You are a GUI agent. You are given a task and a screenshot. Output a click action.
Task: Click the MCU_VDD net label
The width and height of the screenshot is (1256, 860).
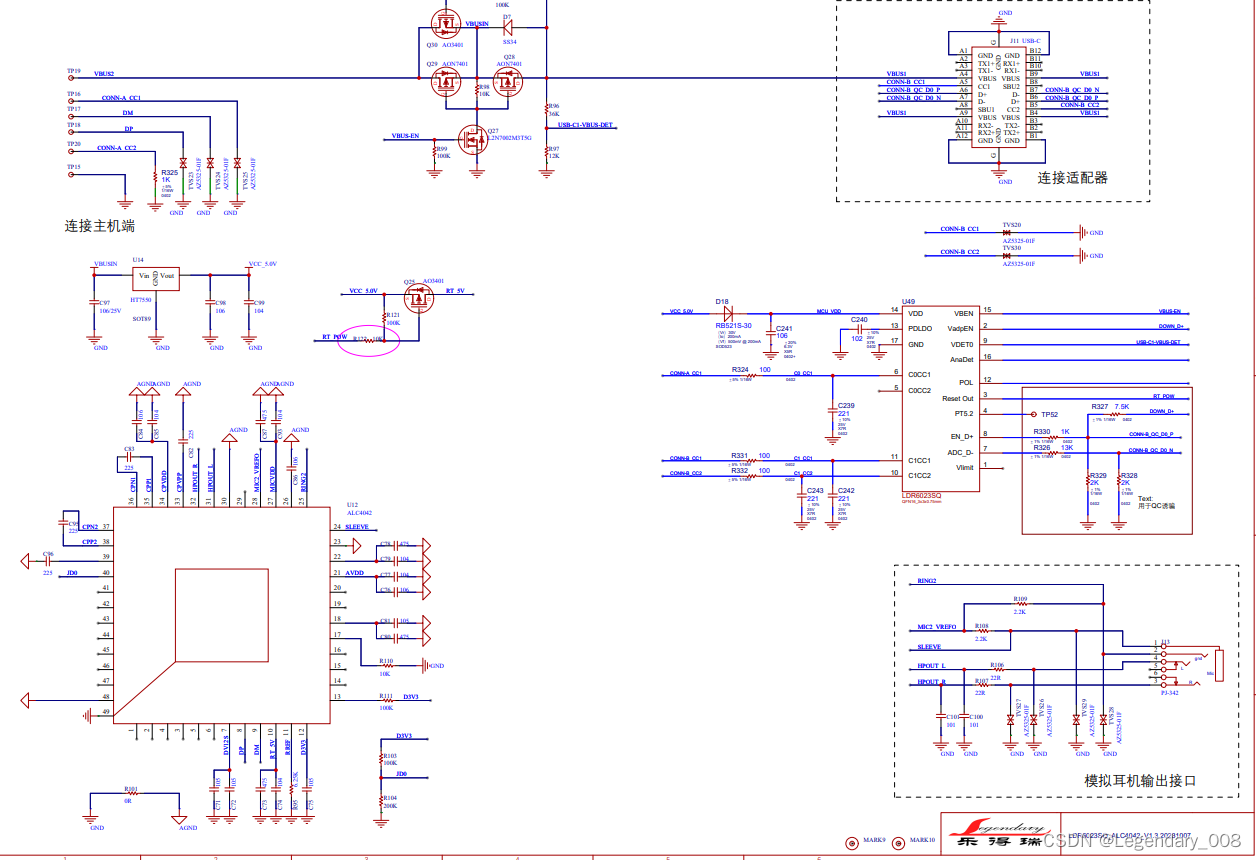coord(829,311)
